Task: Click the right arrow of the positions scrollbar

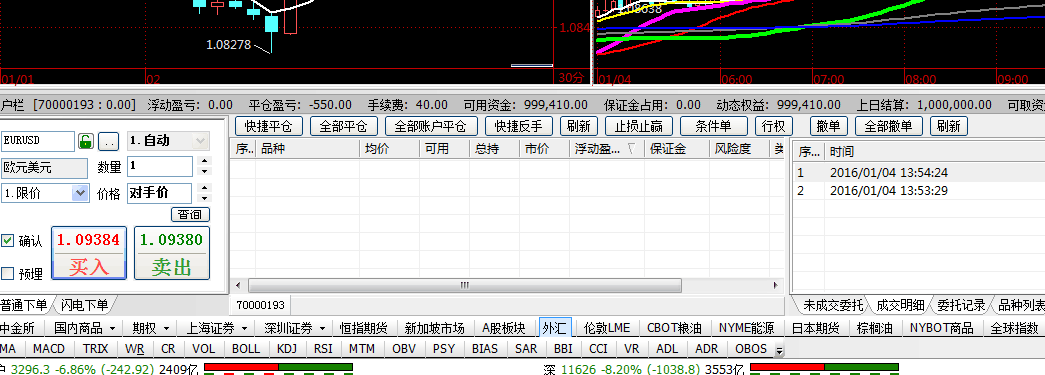Action: point(774,286)
